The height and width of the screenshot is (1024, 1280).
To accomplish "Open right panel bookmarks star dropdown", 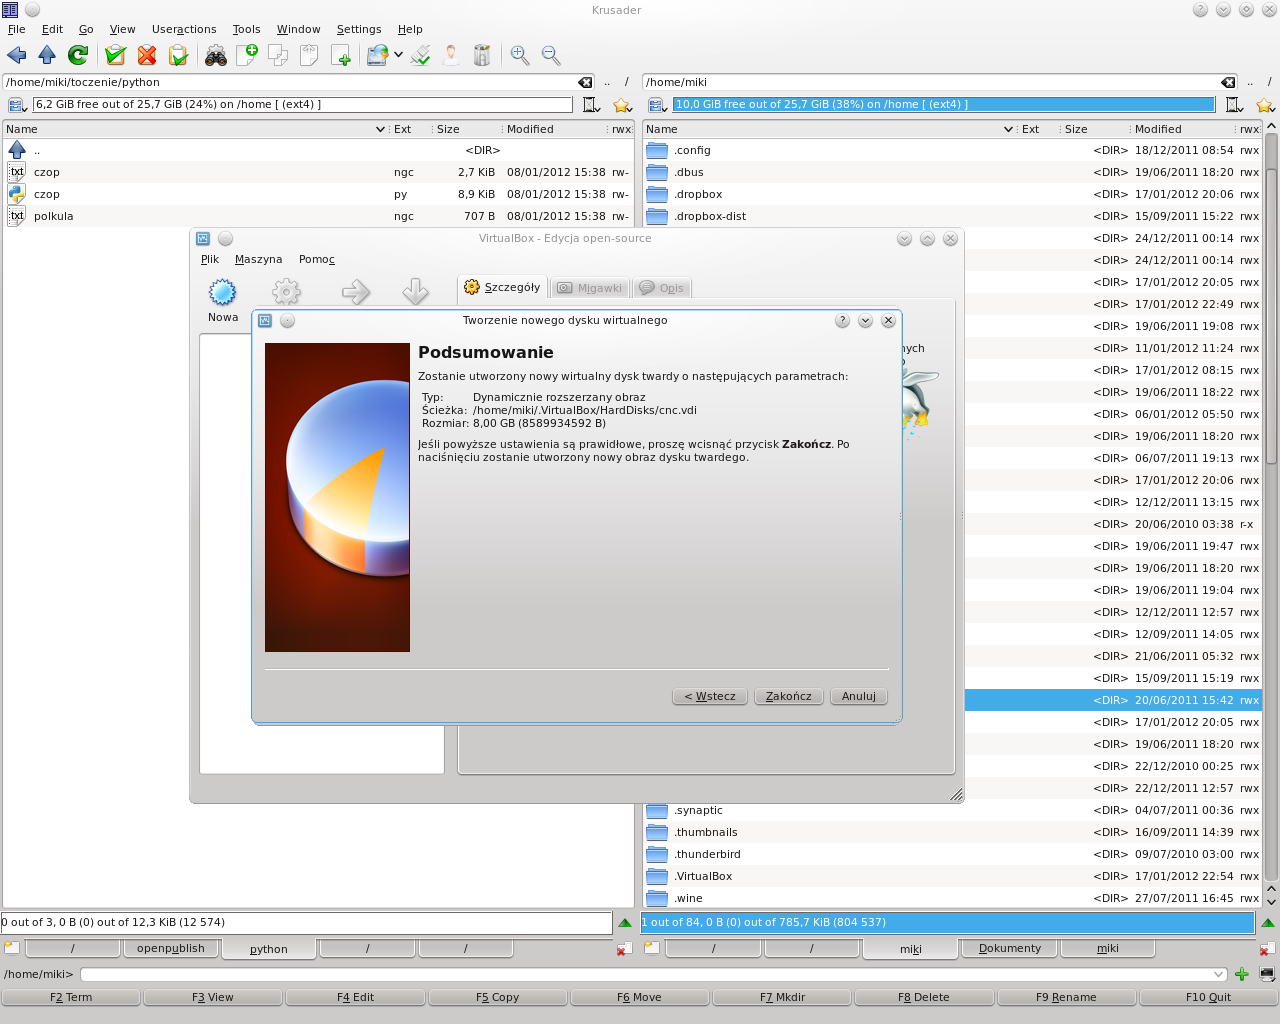I will 1265,105.
